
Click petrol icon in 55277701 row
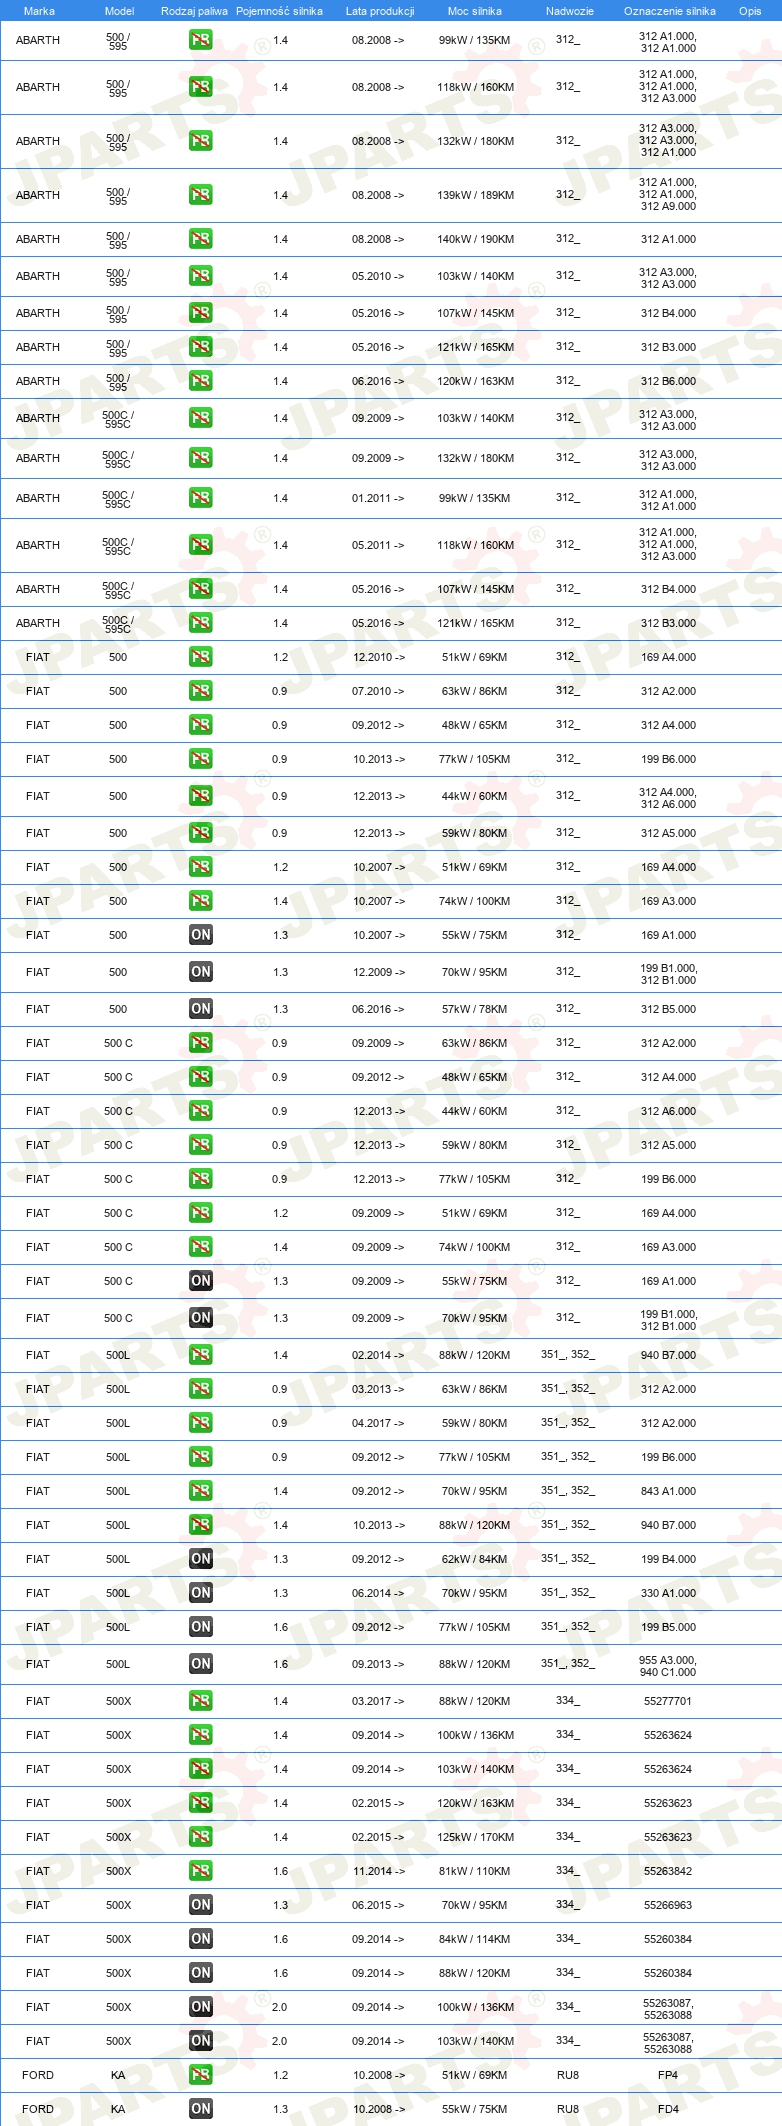click(201, 1701)
